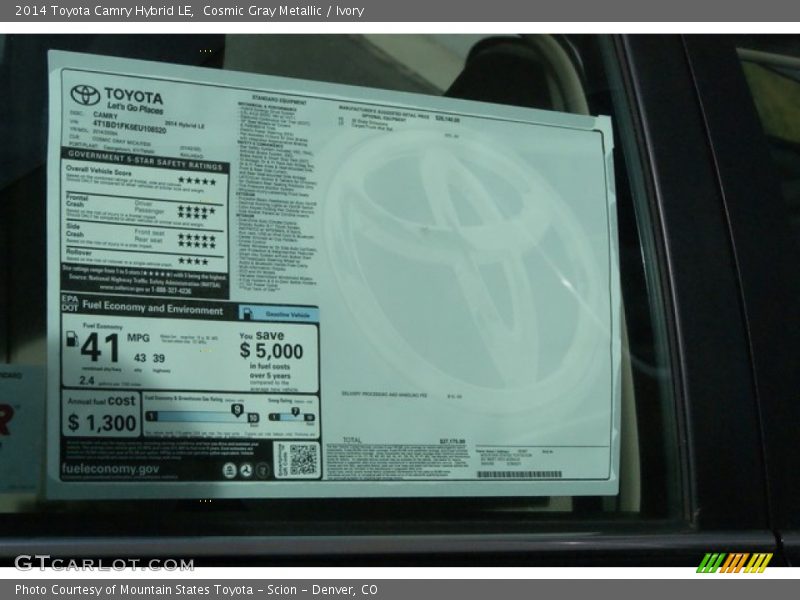Select the first Side Crash front seat star
This screenshot has height=600, width=800.
pos(179,235)
